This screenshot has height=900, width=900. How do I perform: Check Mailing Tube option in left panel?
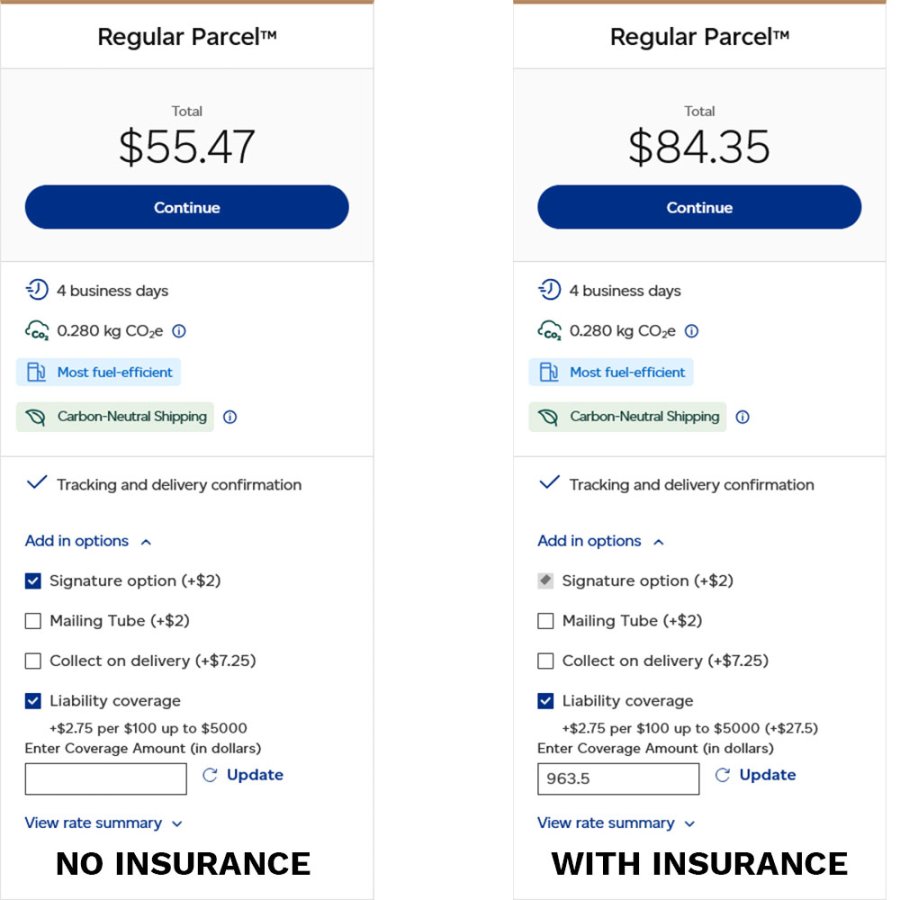33,621
